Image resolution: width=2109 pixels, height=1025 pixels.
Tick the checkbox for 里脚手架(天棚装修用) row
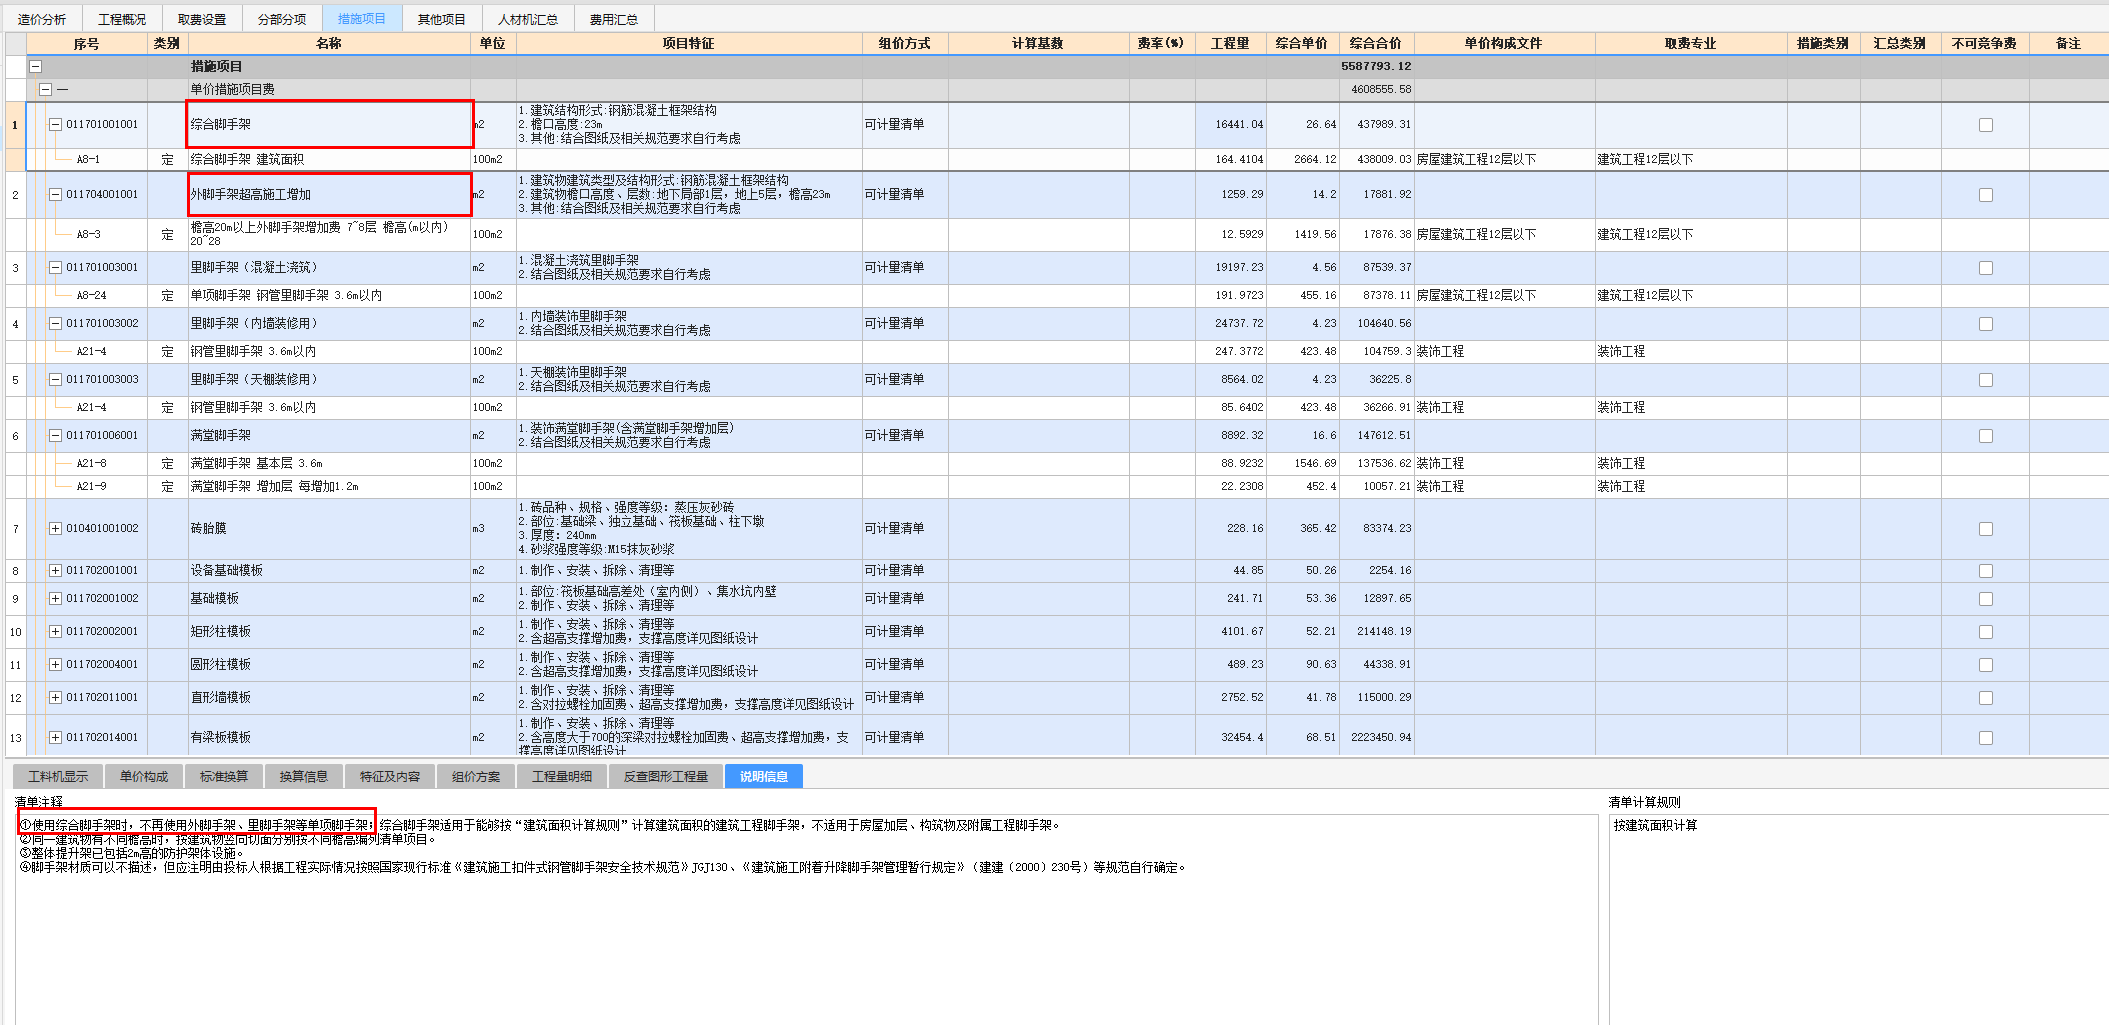click(1986, 380)
